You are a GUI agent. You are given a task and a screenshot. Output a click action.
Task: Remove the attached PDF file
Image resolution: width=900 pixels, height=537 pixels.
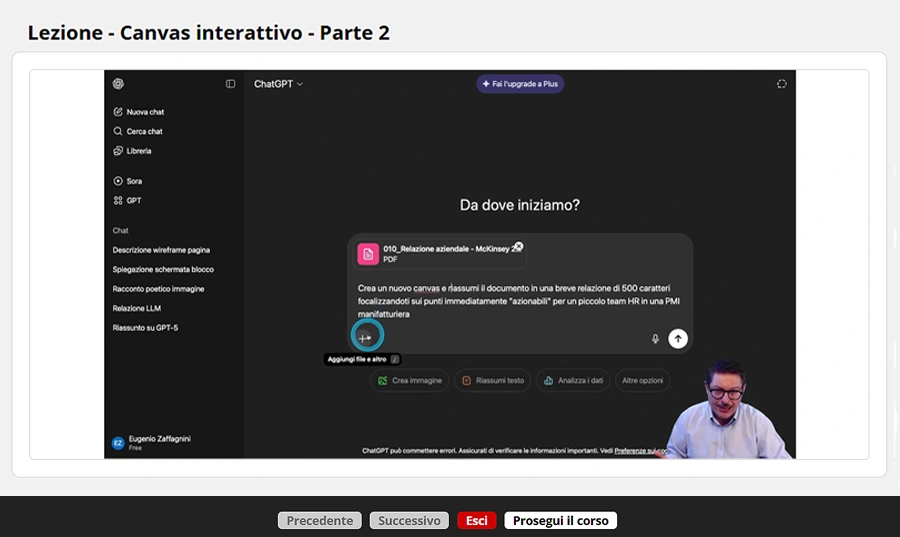(x=518, y=246)
